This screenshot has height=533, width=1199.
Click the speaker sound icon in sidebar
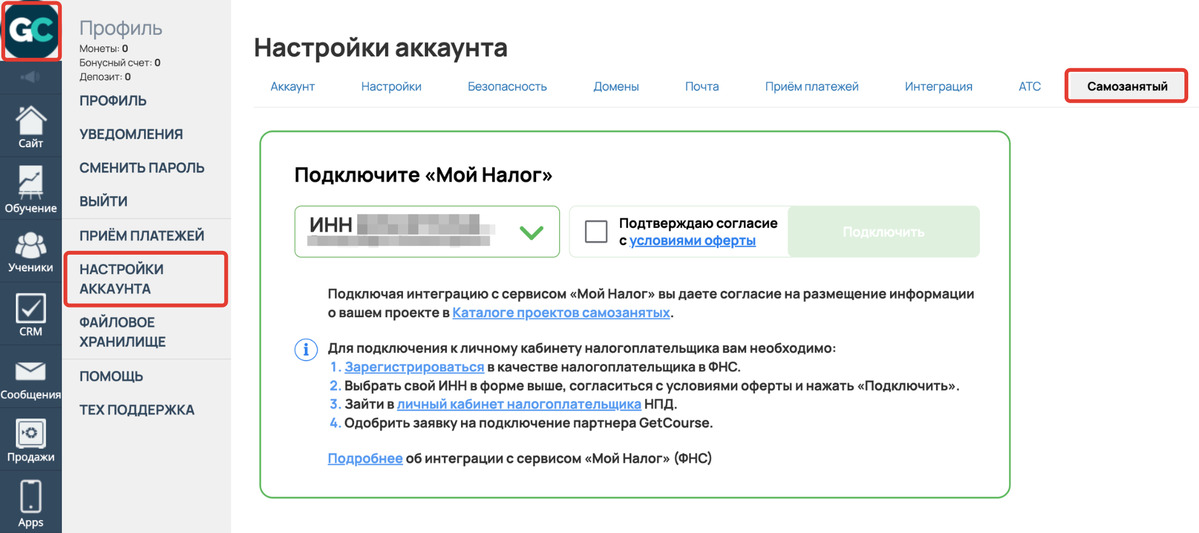(x=30, y=77)
